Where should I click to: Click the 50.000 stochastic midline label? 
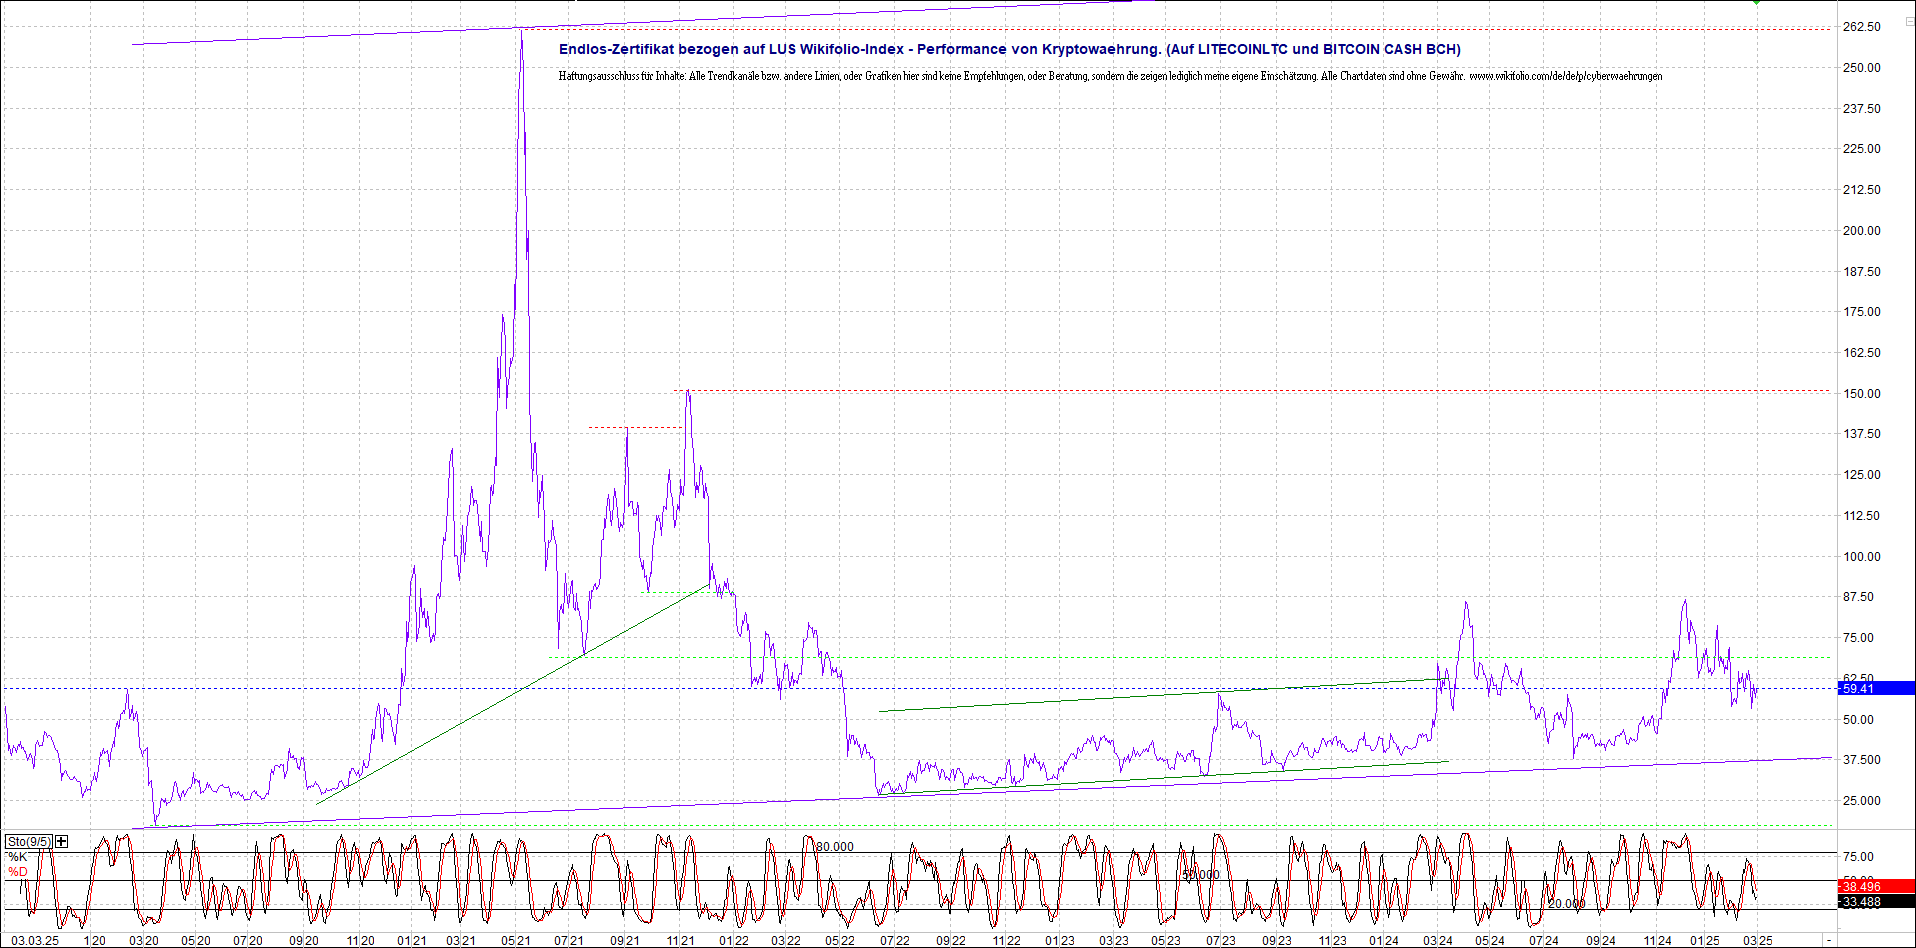[1201, 875]
